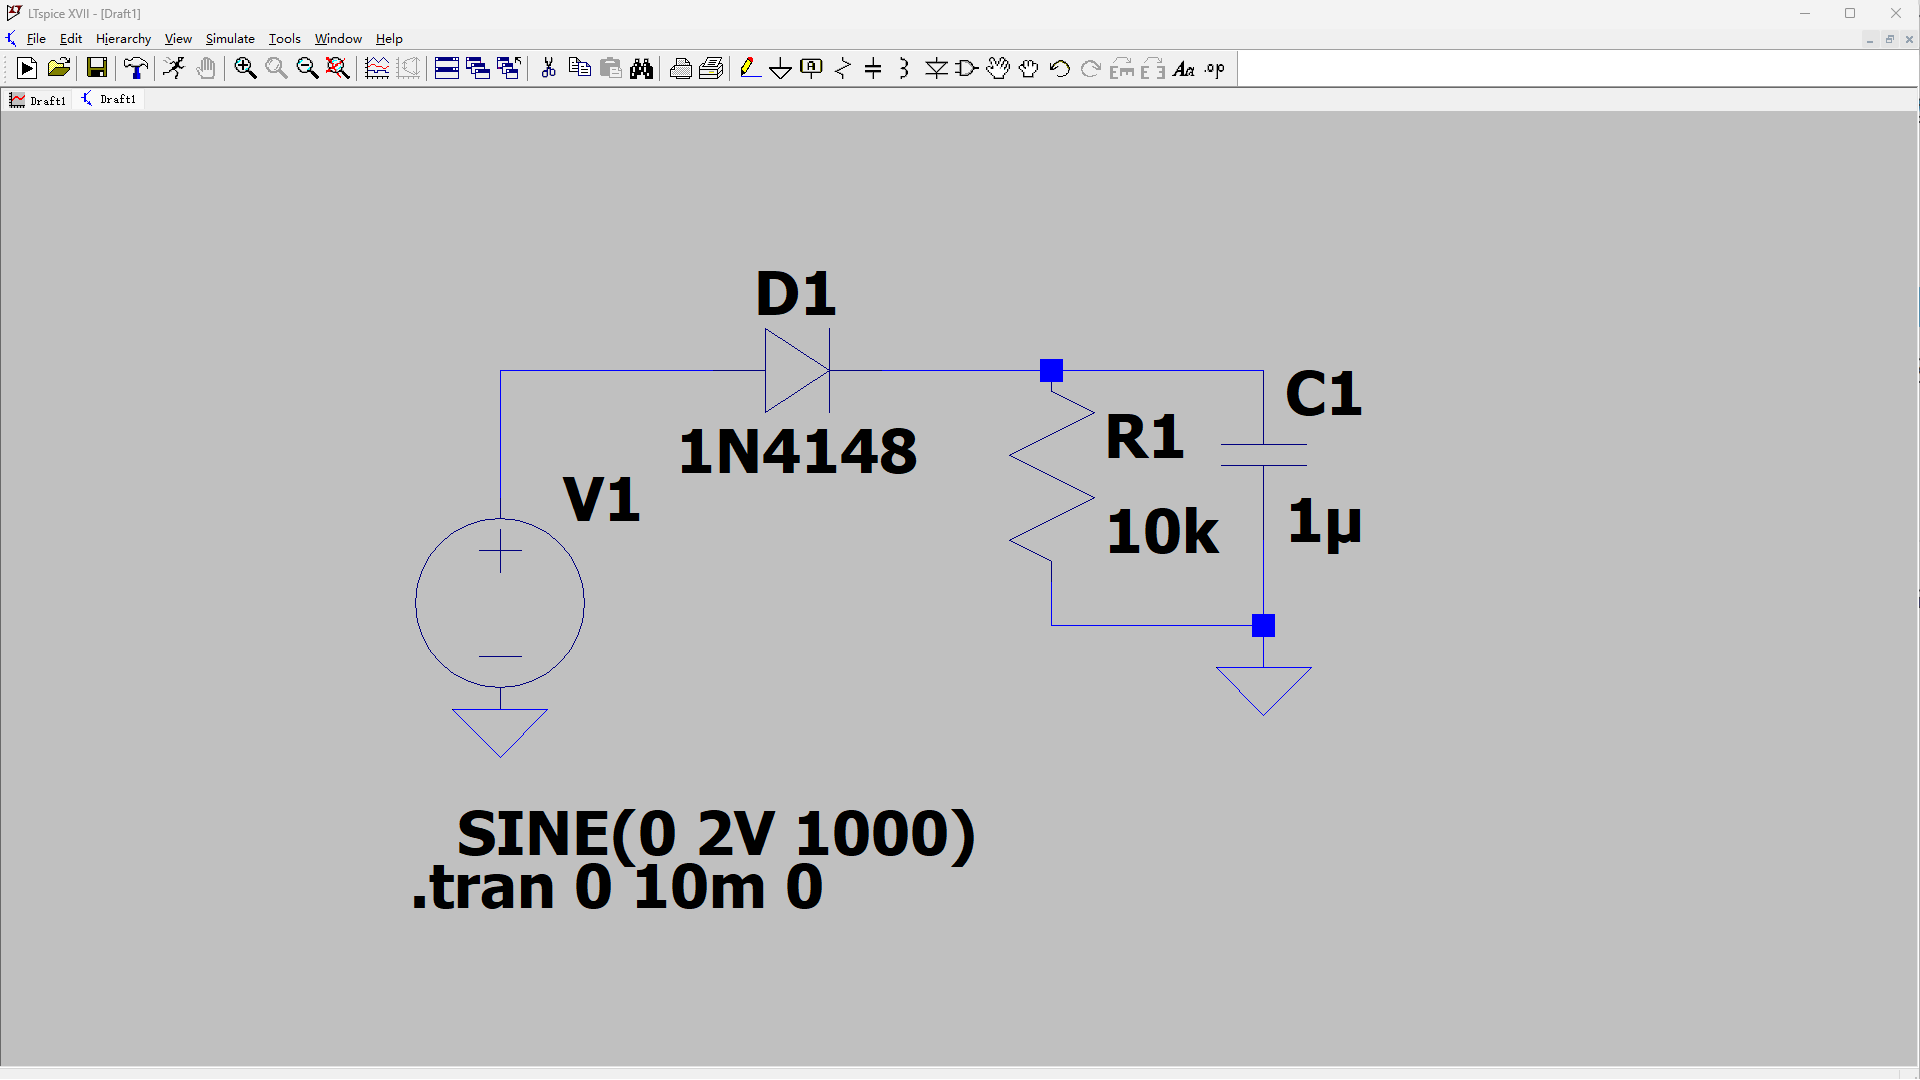Viewport: 1920px width, 1080px height.
Task: Select the Capacitor placement tool
Action: (873, 68)
